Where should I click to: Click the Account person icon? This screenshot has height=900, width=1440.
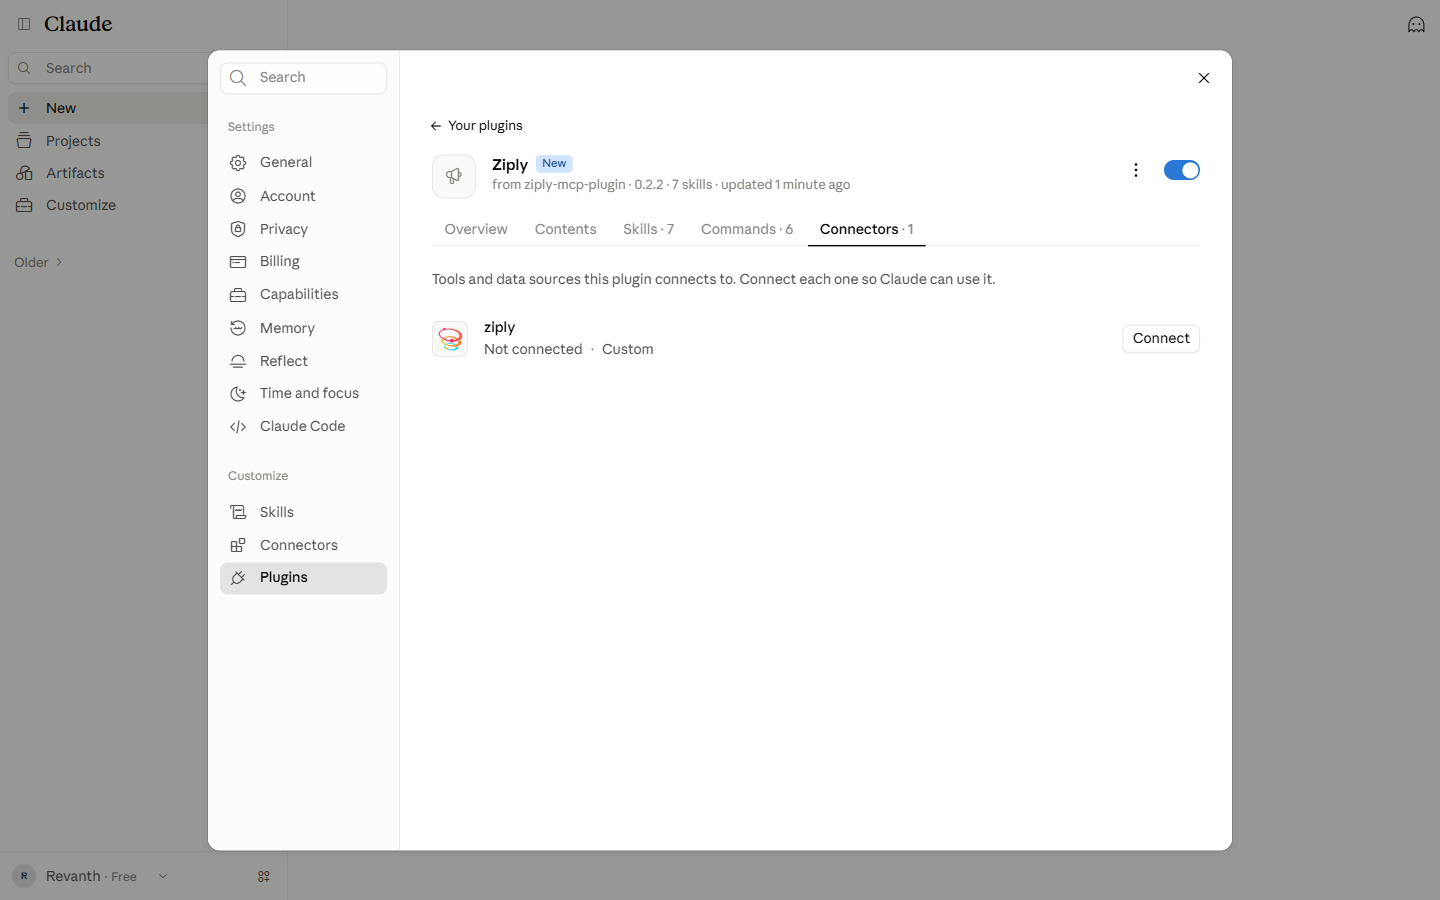238,196
